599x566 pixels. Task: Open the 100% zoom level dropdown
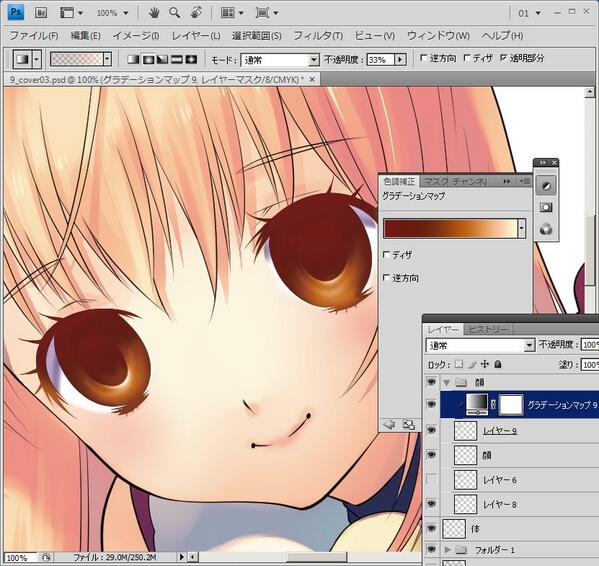pyautogui.click(x=112, y=13)
